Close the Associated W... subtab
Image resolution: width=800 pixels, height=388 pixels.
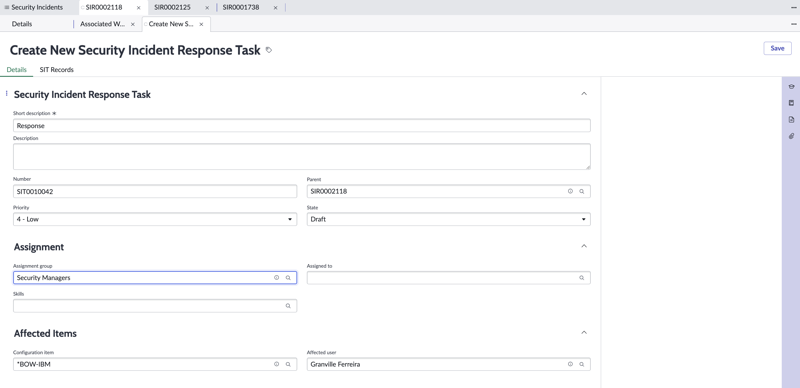click(x=133, y=24)
